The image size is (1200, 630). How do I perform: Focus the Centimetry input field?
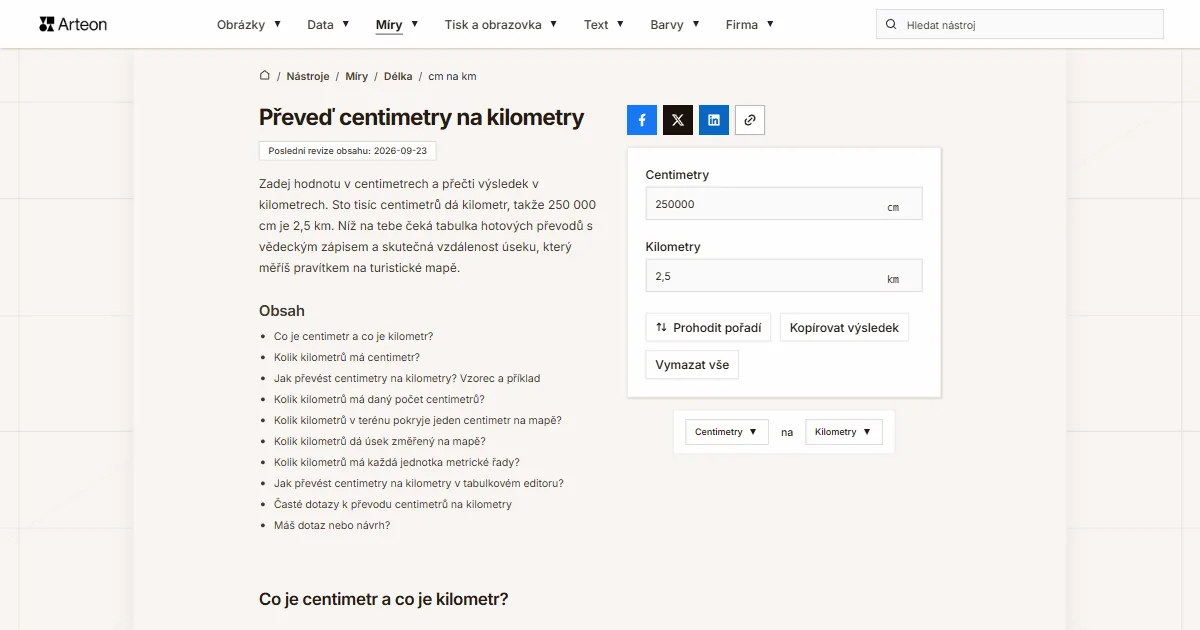(784, 204)
